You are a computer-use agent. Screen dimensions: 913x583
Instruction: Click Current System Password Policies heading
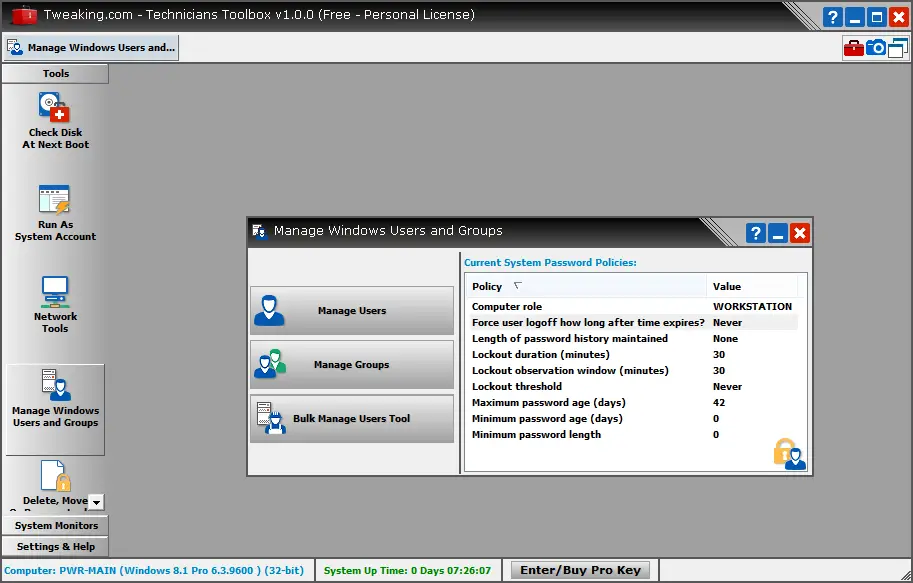tap(550, 263)
